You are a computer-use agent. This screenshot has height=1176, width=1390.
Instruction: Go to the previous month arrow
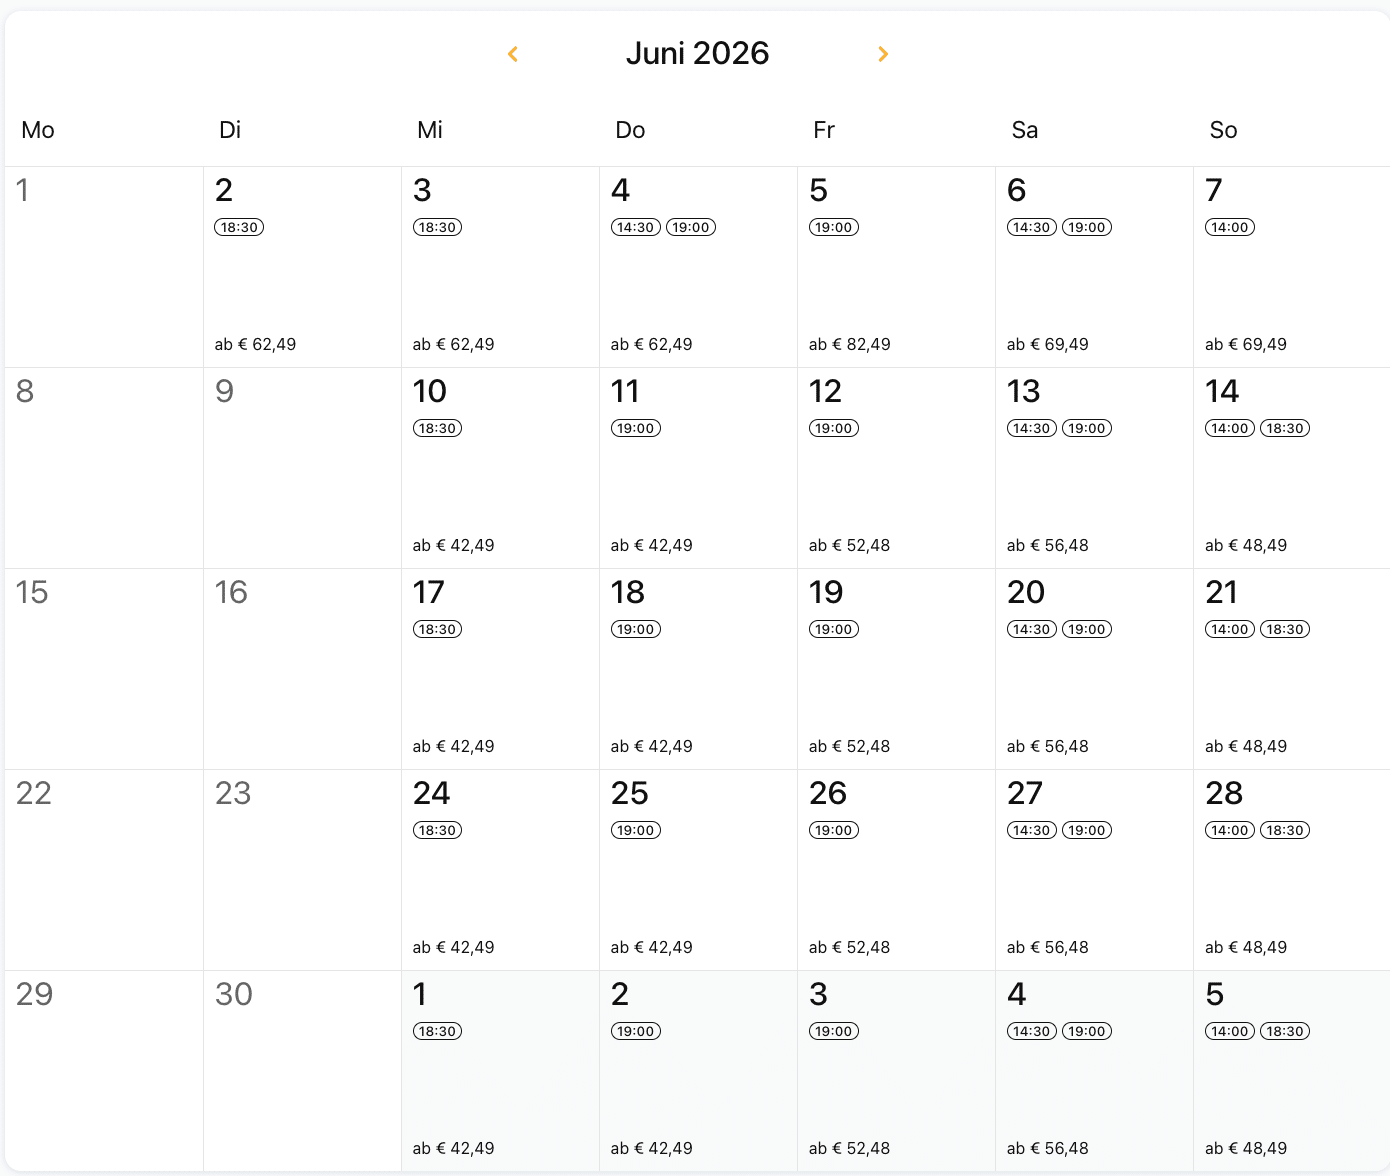point(513,54)
